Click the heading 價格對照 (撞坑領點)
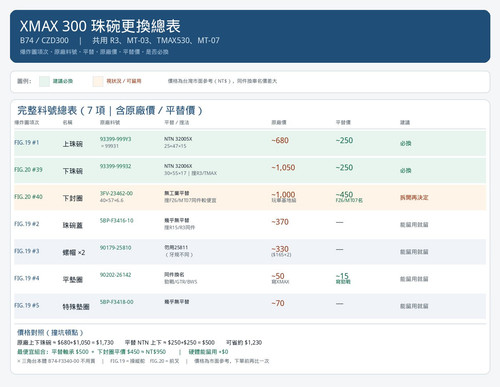The width and height of the screenshot is (500, 387). [x=50, y=332]
